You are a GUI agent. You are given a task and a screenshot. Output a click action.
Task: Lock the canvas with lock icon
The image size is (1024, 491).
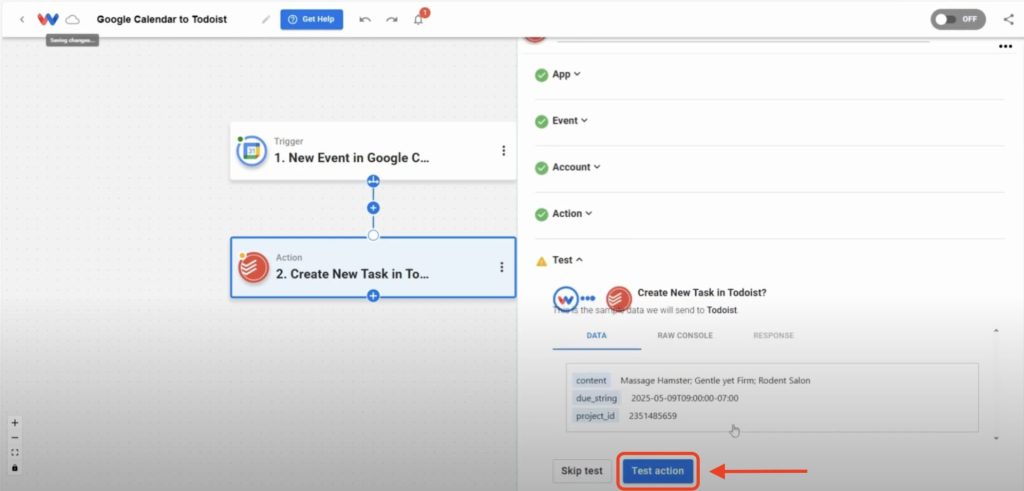[x=15, y=468]
